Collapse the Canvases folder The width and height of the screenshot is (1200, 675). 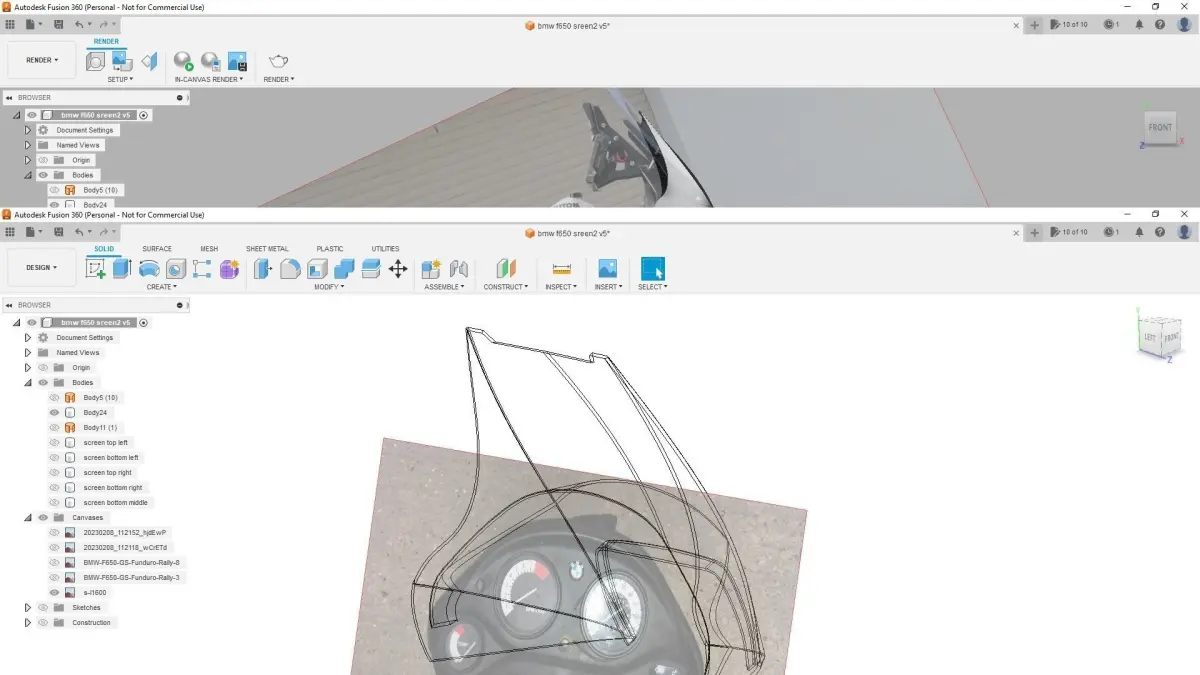(28, 517)
